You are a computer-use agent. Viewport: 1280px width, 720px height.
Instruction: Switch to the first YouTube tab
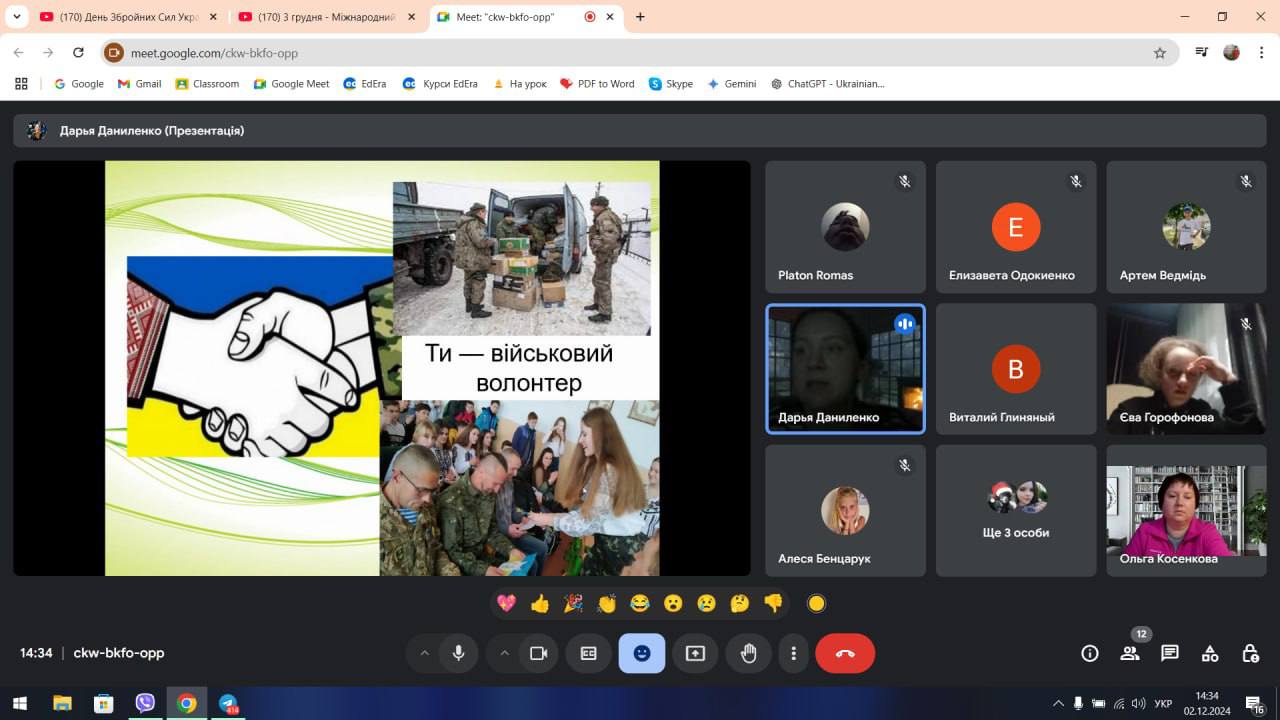coord(118,17)
